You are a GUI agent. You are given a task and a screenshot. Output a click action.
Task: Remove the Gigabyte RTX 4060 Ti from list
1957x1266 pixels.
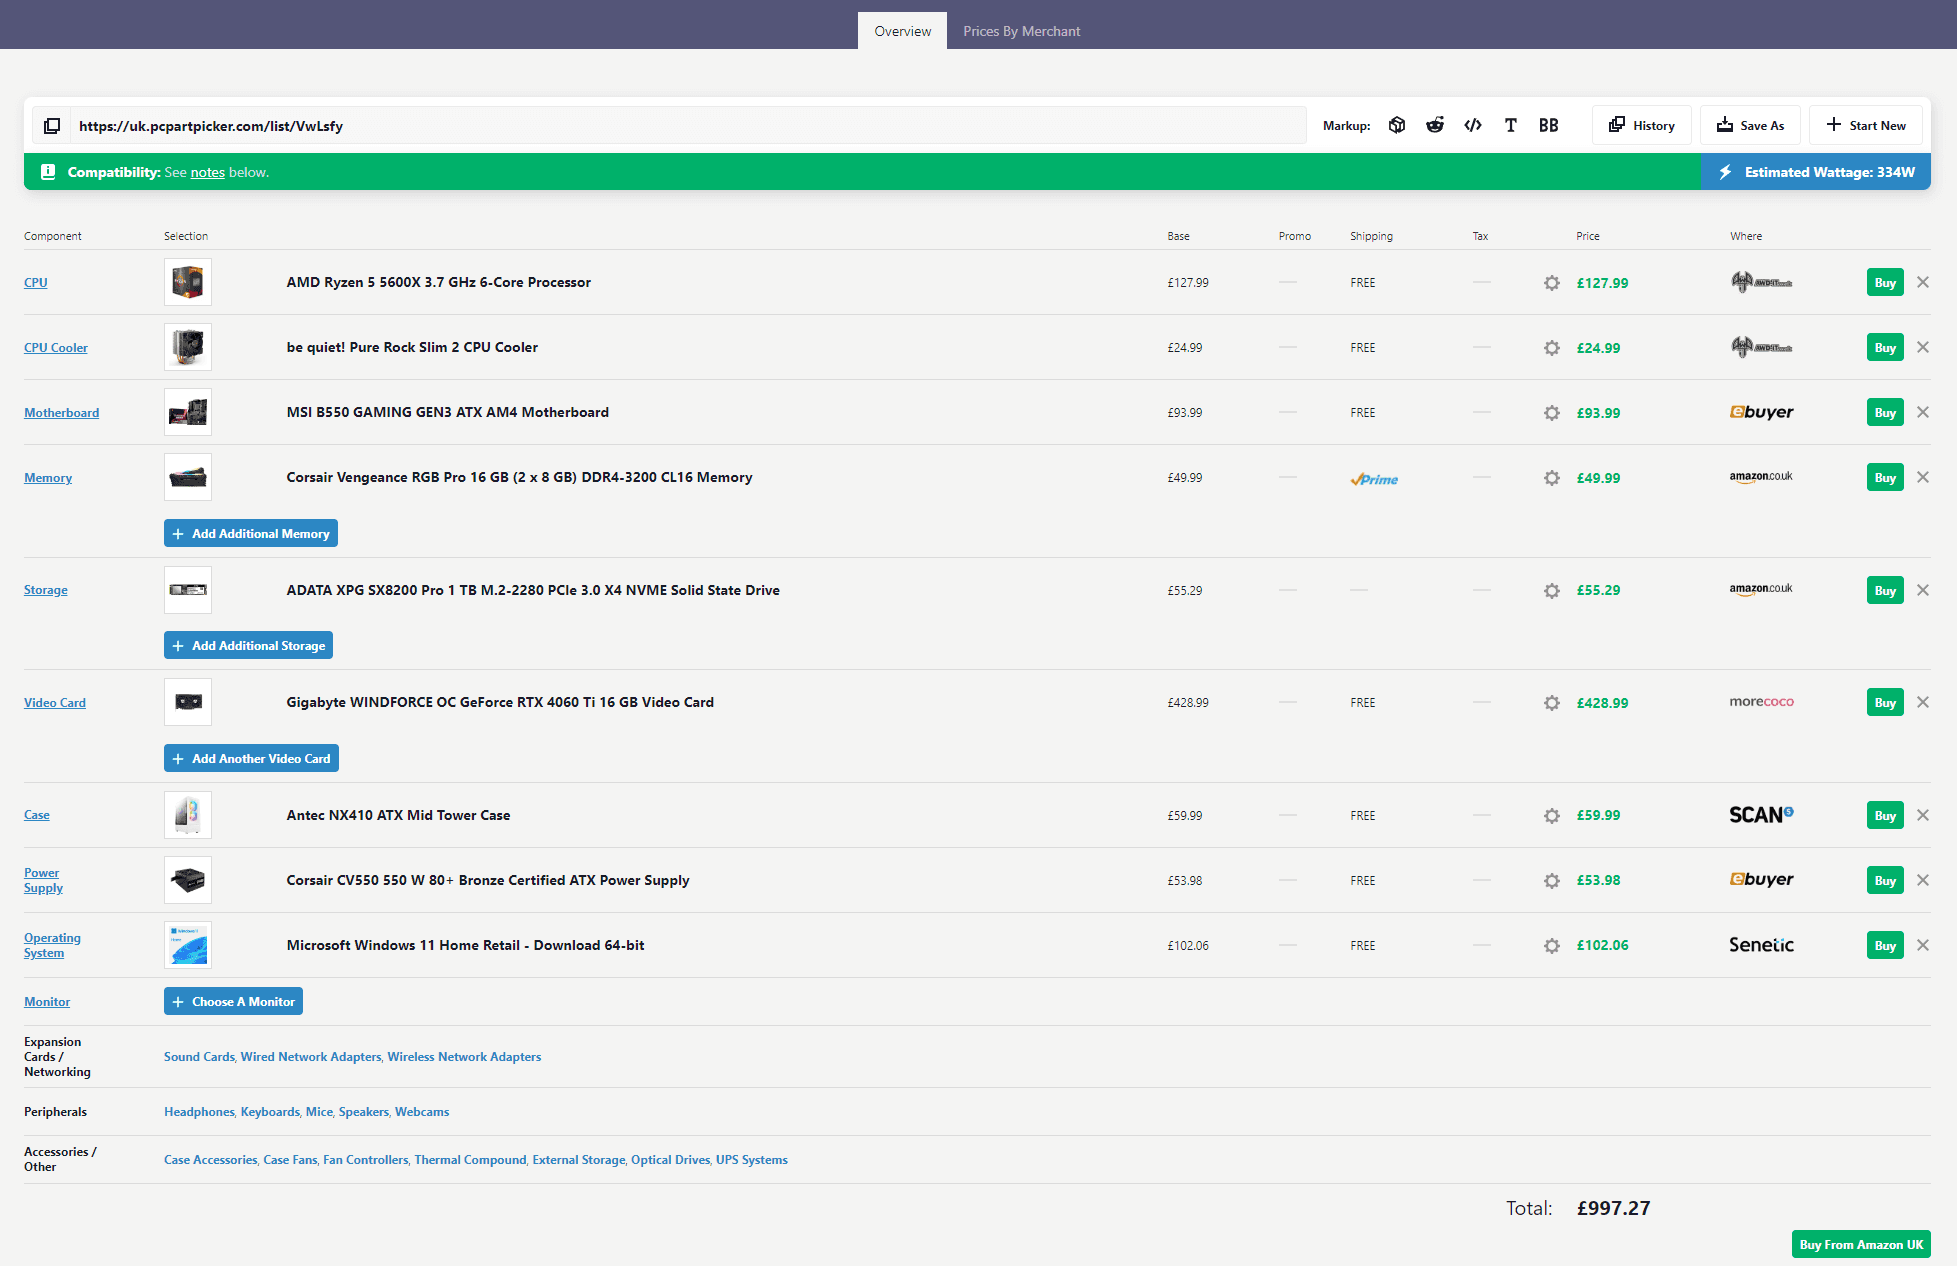(x=1923, y=702)
